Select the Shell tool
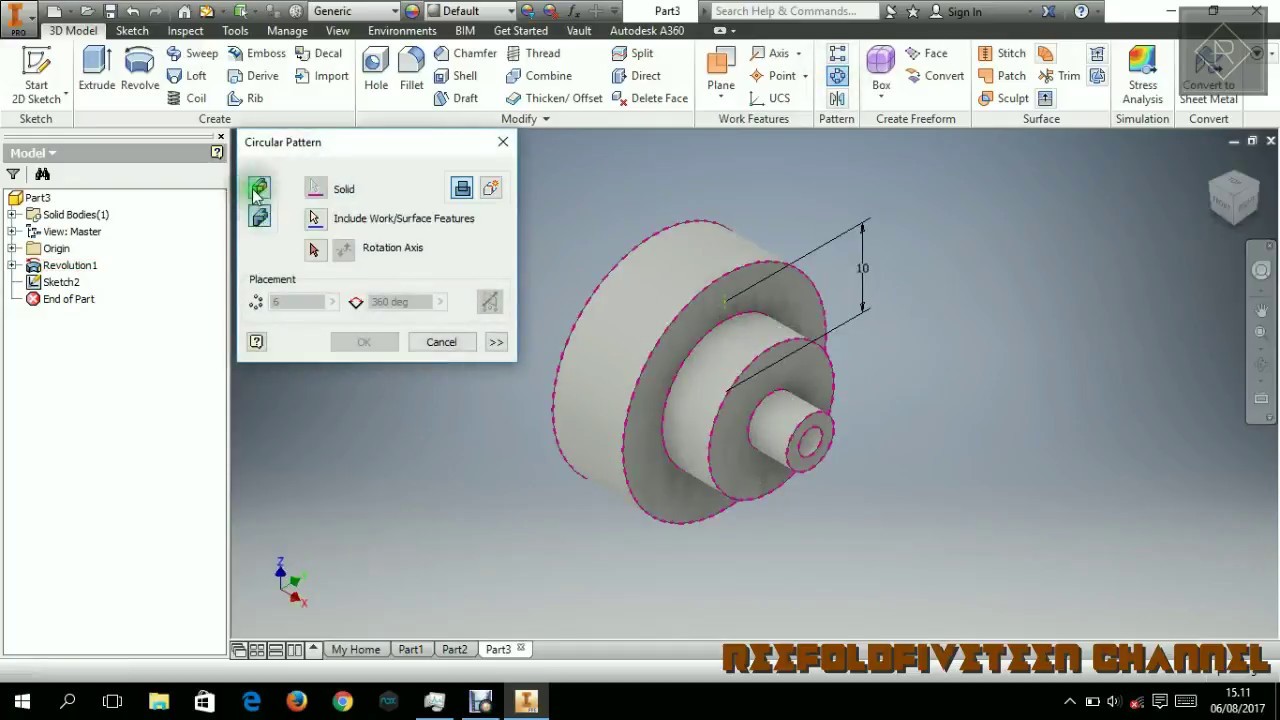Viewport: 1280px width, 720px height. pos(455,76)
